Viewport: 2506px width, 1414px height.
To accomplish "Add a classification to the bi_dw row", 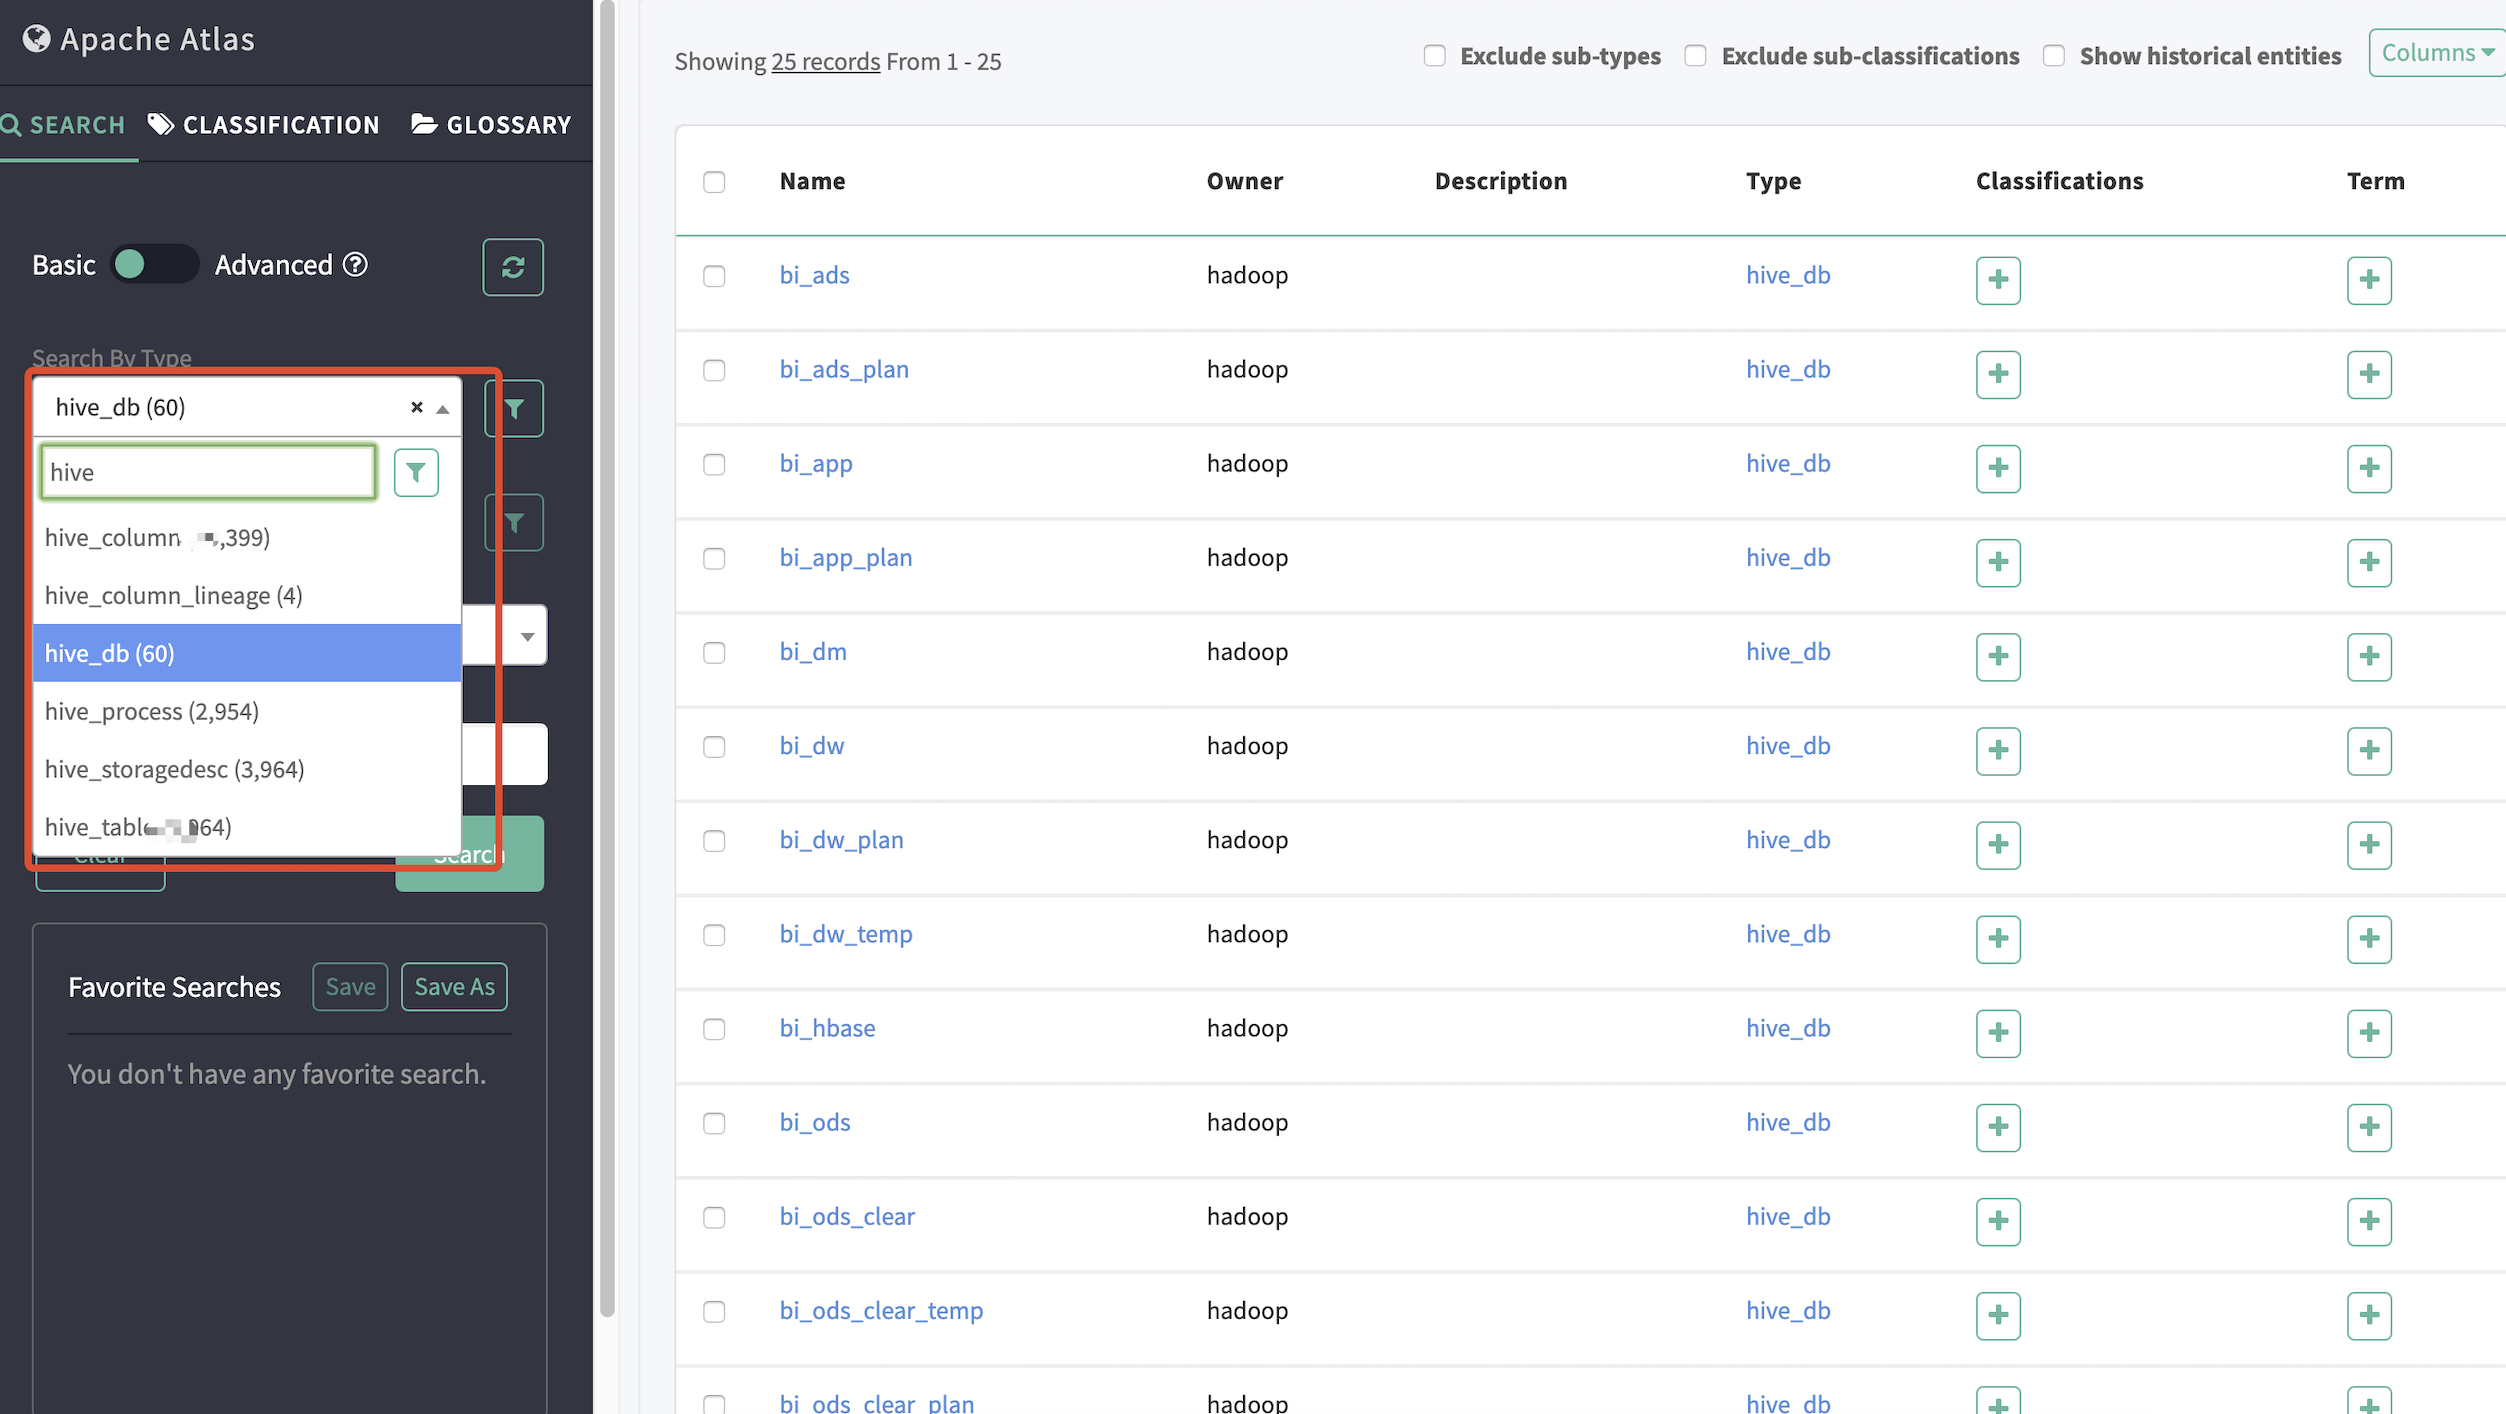I will click(x=1997, y=750).
